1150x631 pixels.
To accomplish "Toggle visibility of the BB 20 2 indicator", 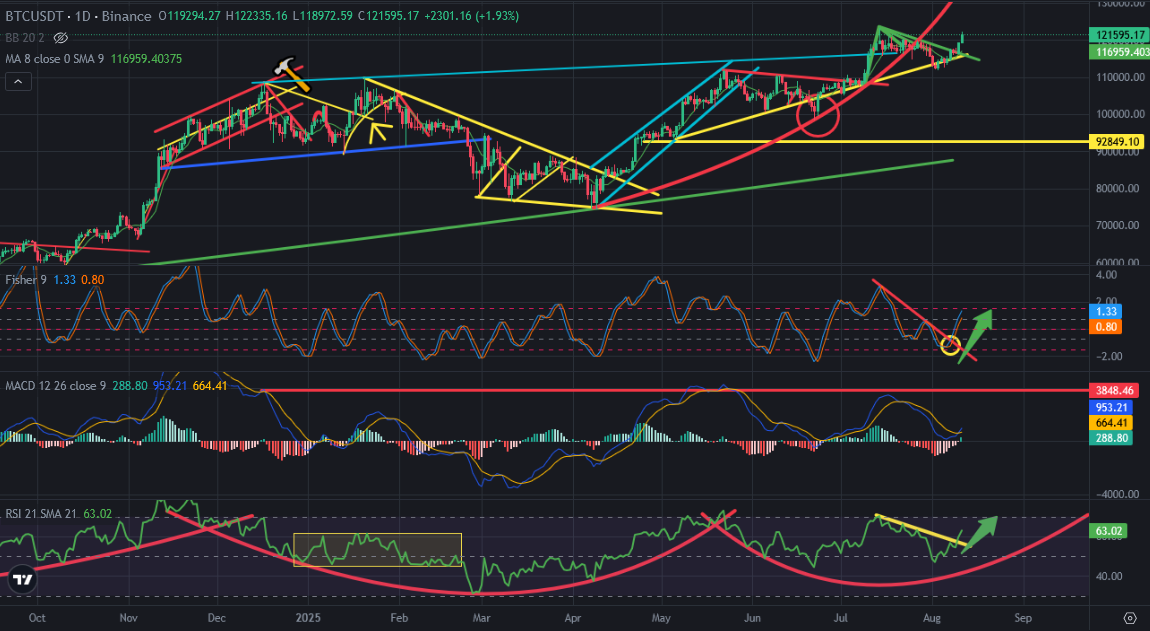I will 61,37.
